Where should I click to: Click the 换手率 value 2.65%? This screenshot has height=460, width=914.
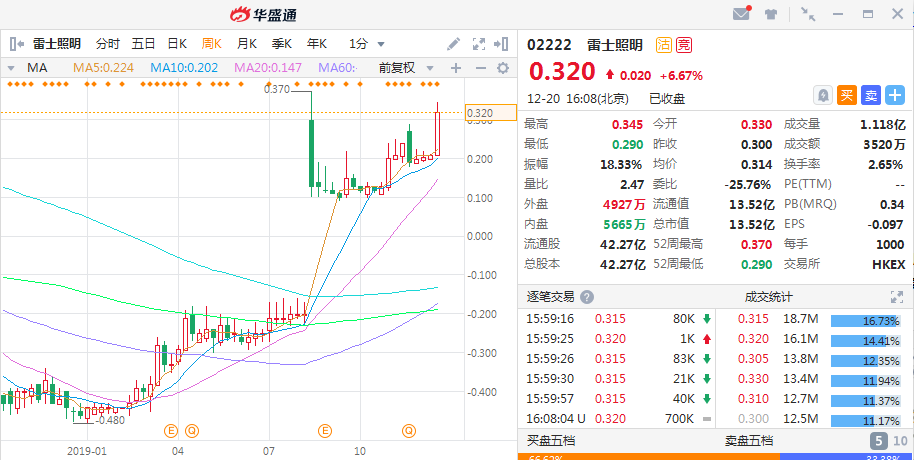pos(885,165)
